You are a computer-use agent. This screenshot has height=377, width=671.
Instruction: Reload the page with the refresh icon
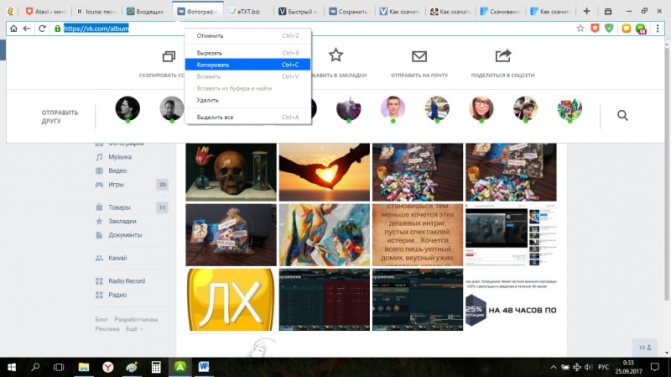tap(42, 29)
